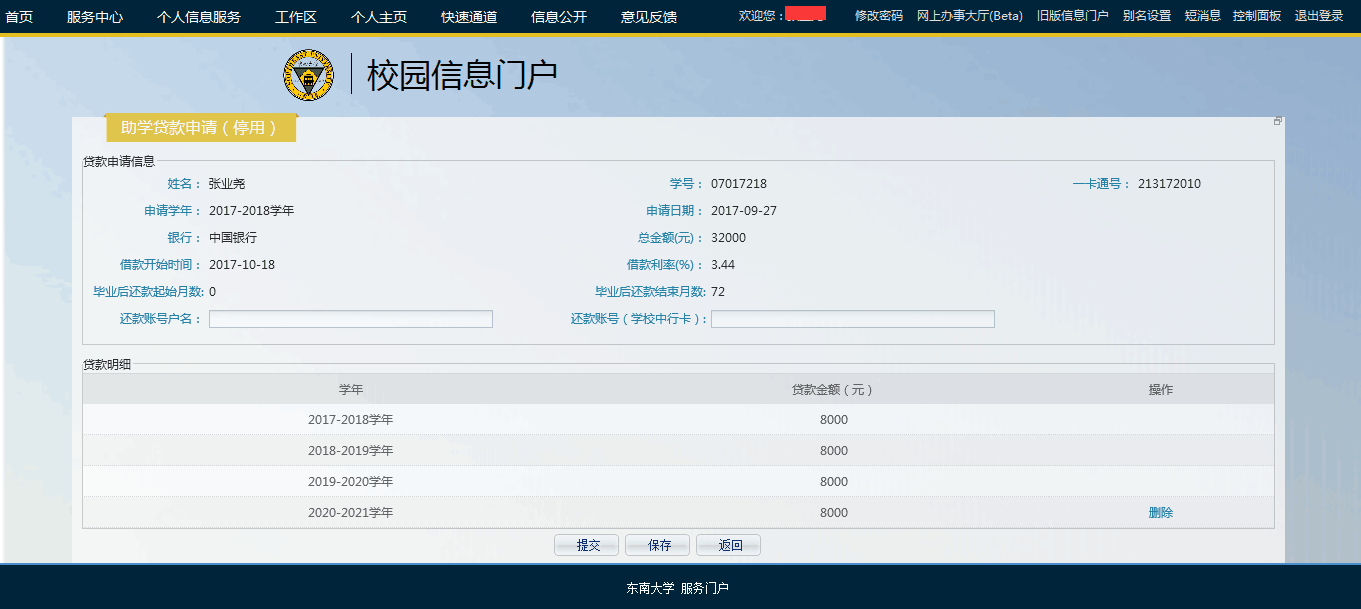Switch to 旧版信息门户
Viewport: 1361px width, 609px height.
click(x=1072, y=16)
